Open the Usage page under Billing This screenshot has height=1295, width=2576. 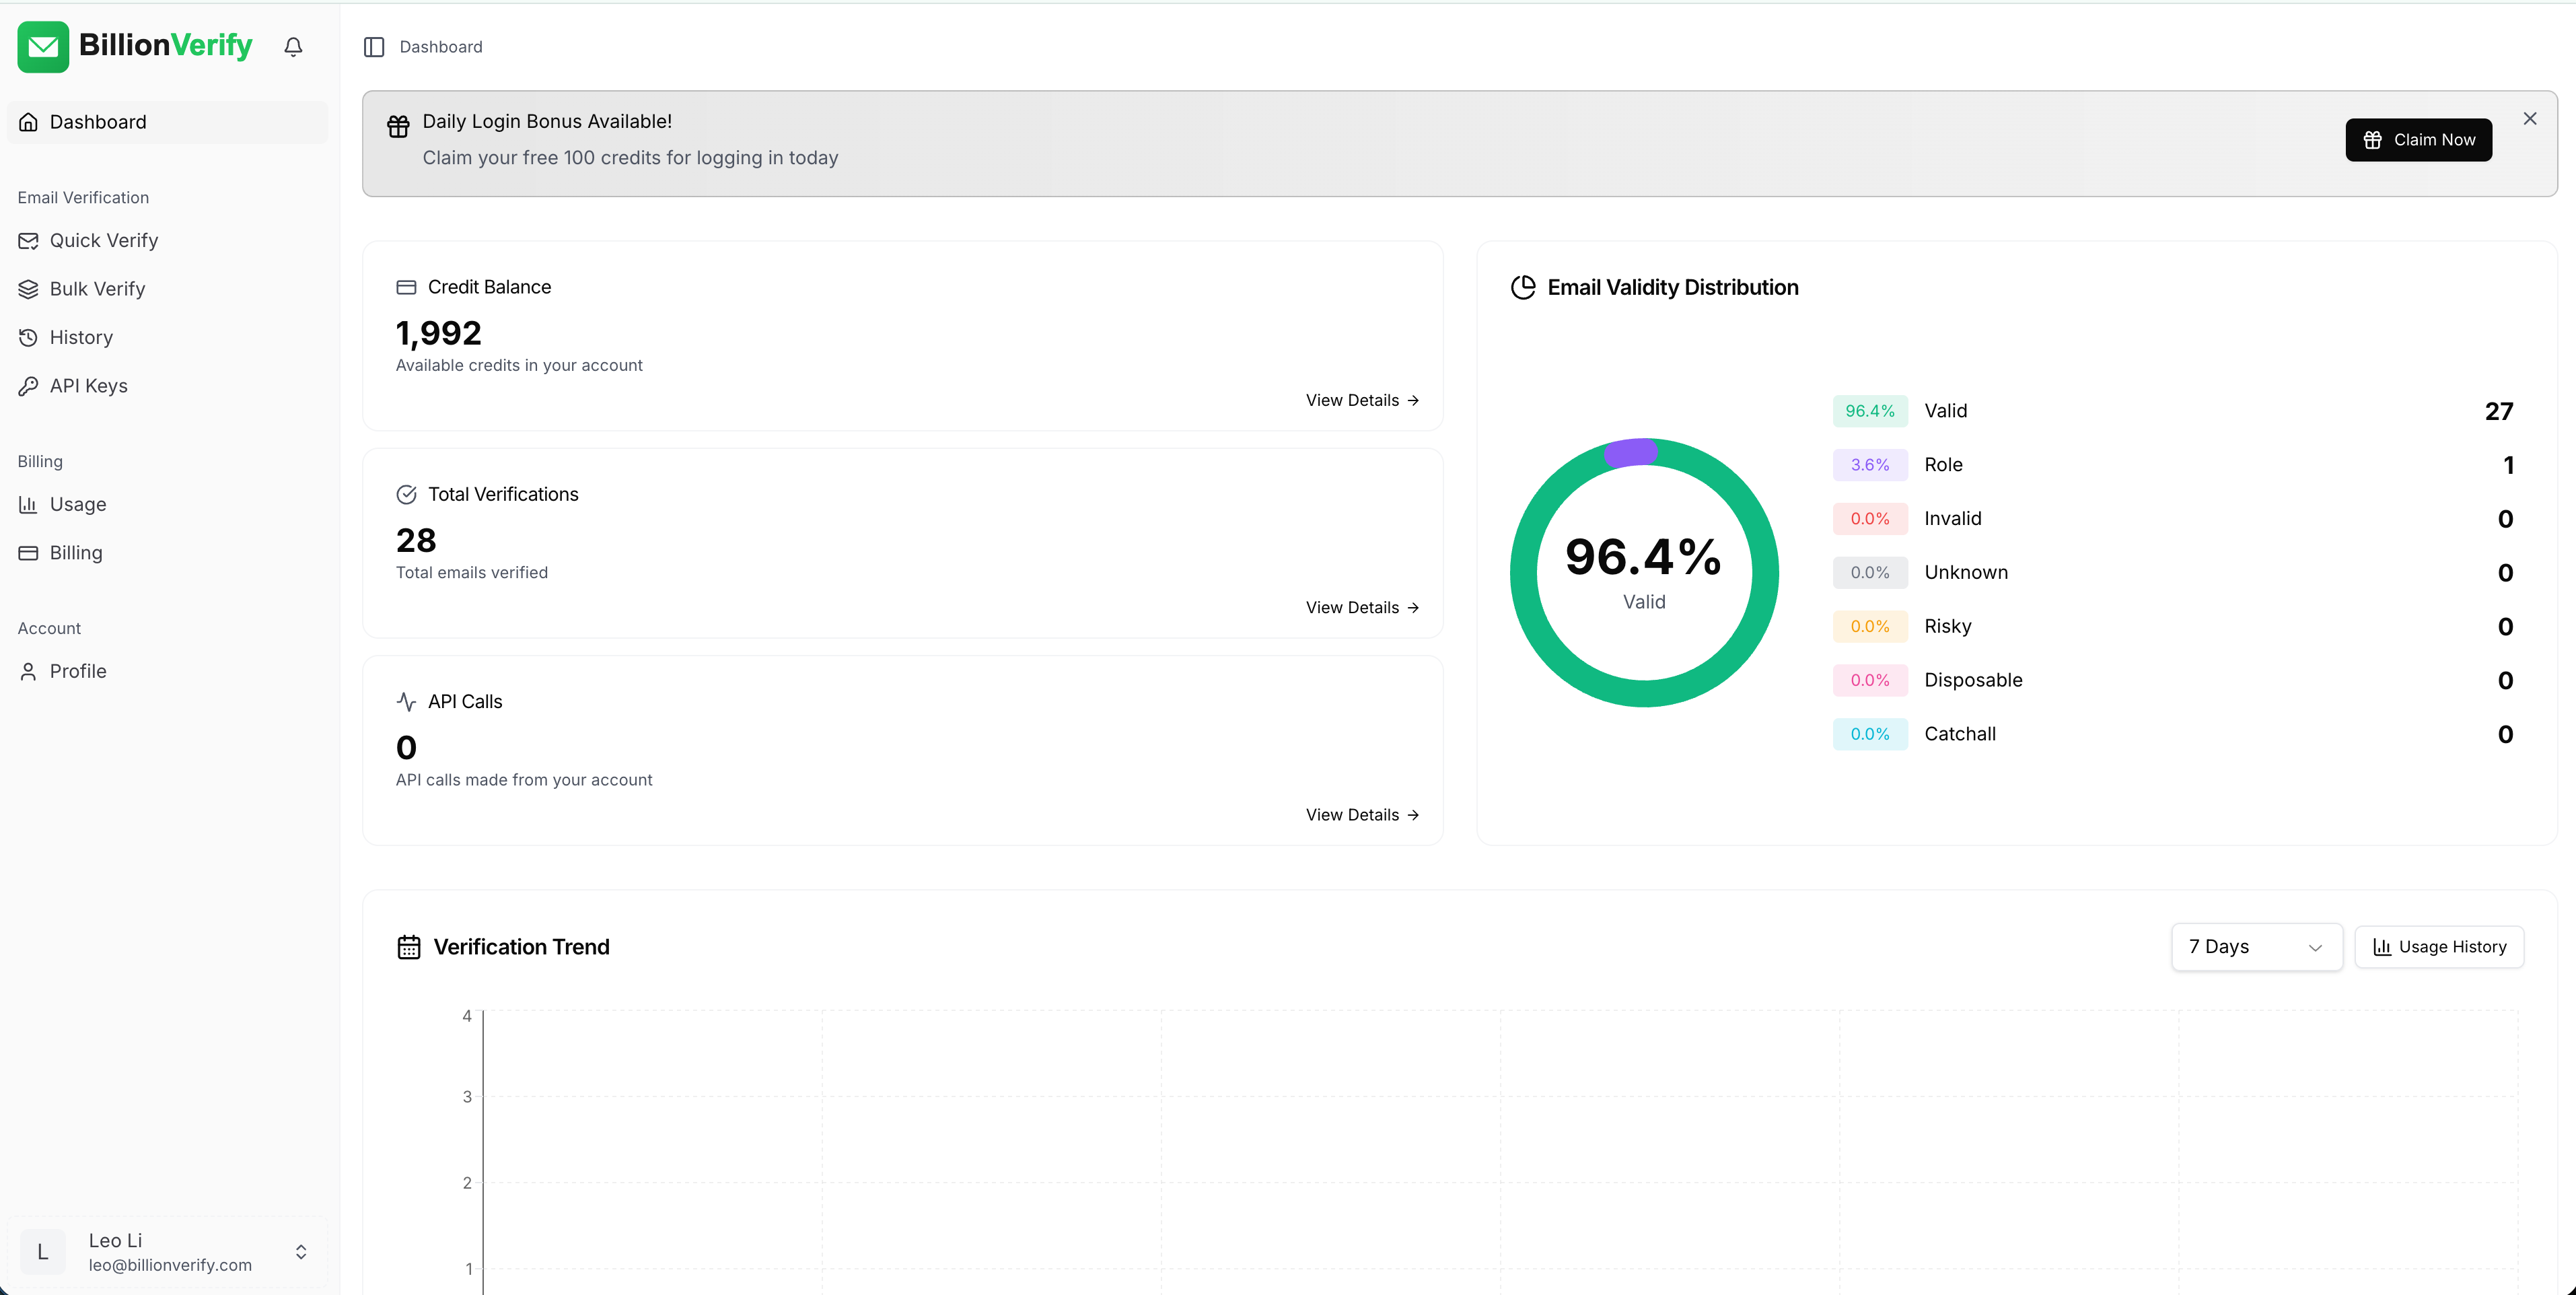78,504
